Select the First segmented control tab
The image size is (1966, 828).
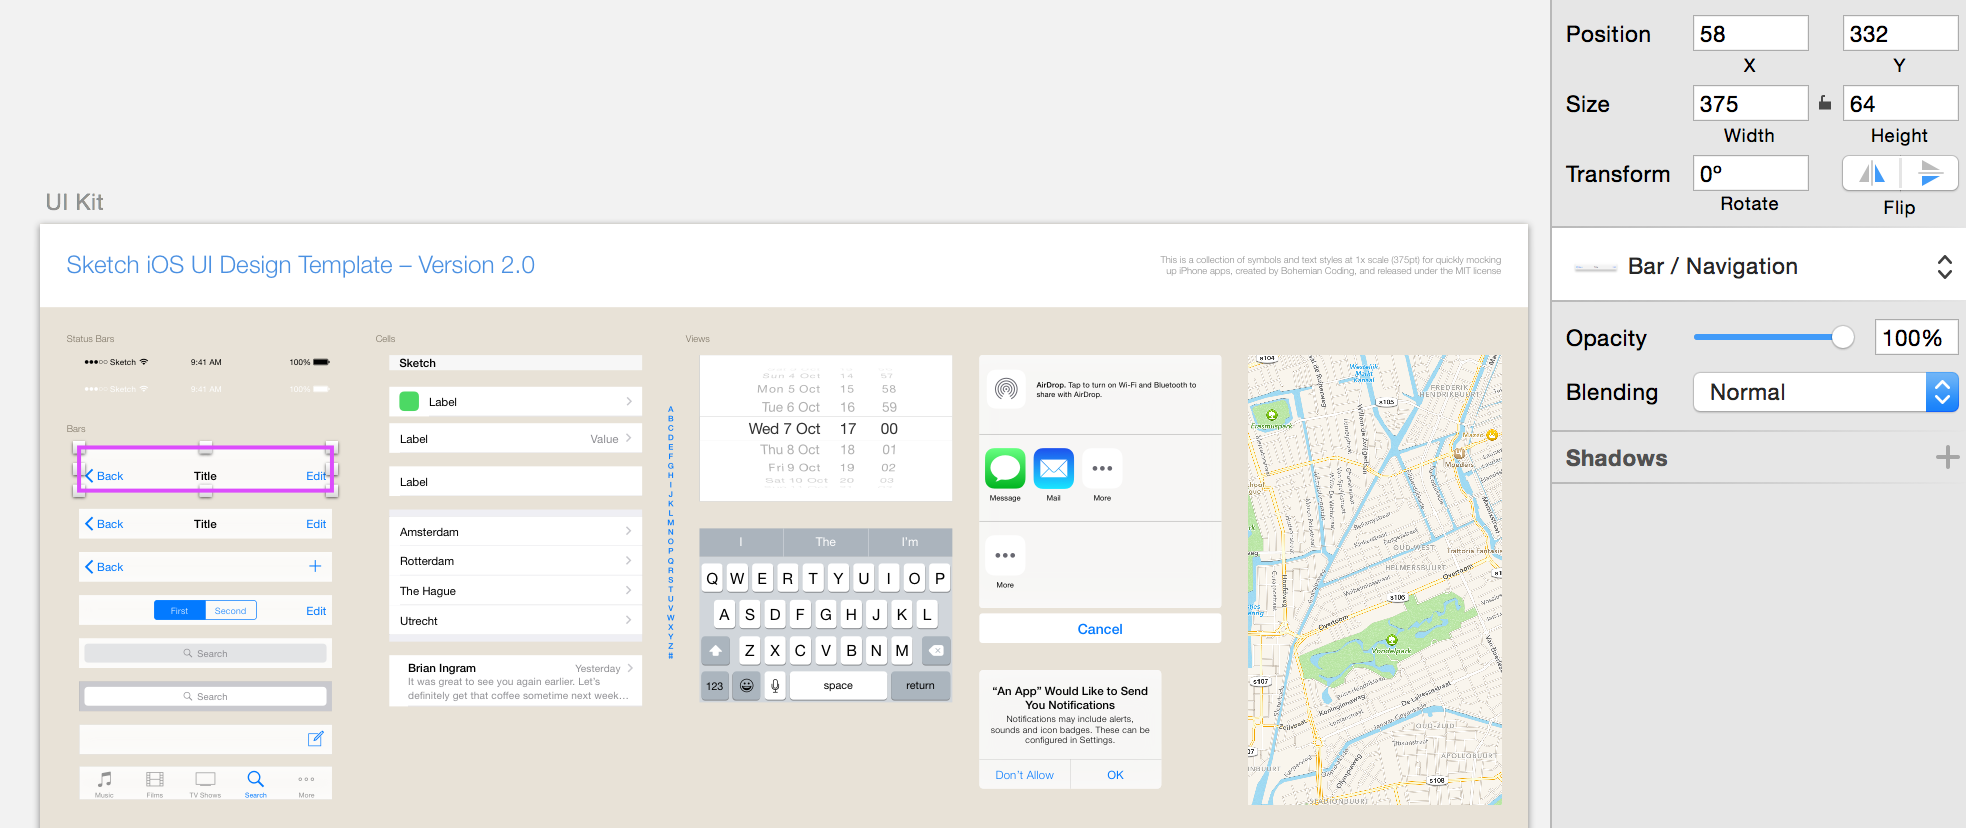click(x=180, y=610)
